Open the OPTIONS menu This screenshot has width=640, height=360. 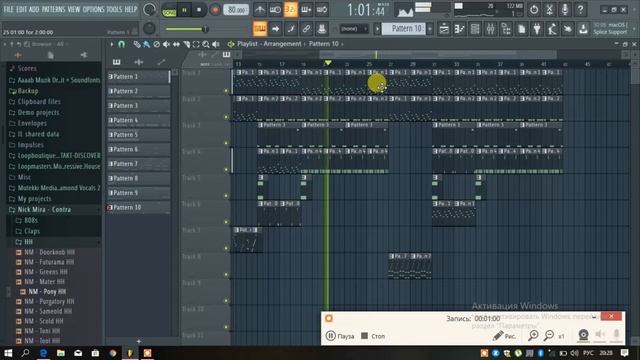[x=93, y=9]
